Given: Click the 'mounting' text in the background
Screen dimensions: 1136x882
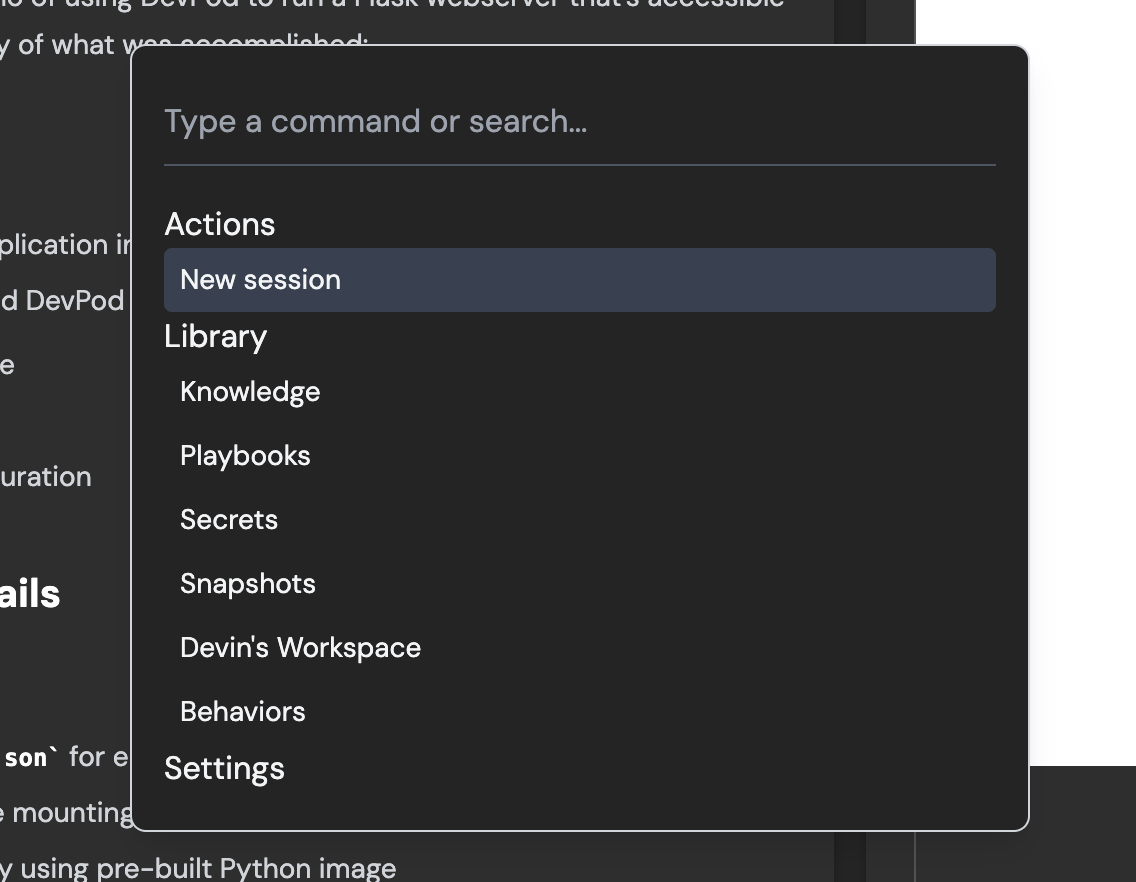Looking at the screenshot, I should coord(70,813).
